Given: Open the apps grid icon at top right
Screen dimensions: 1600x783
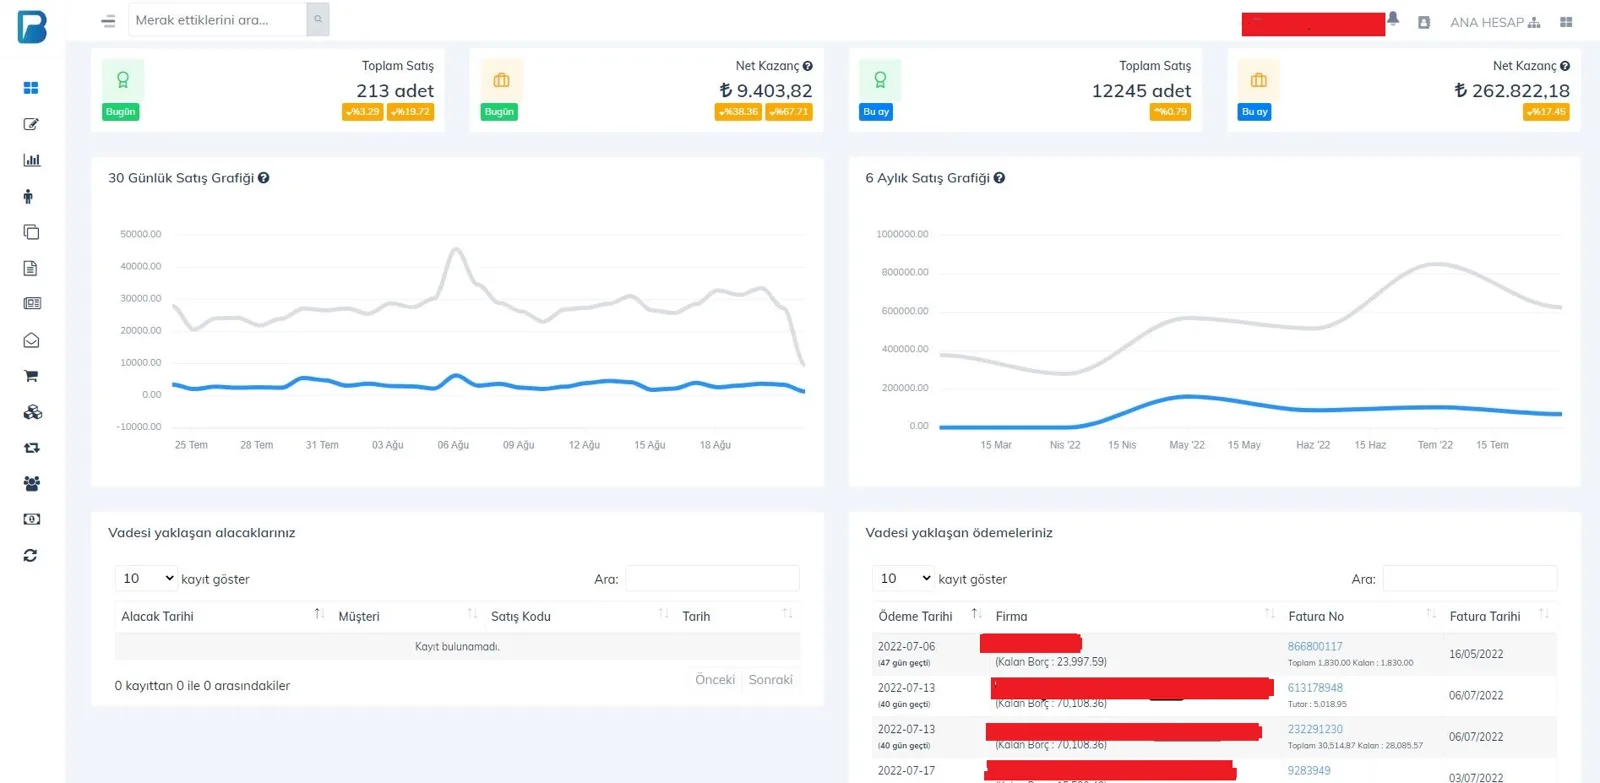Looking at the screenshot, I should point(1566,22).
